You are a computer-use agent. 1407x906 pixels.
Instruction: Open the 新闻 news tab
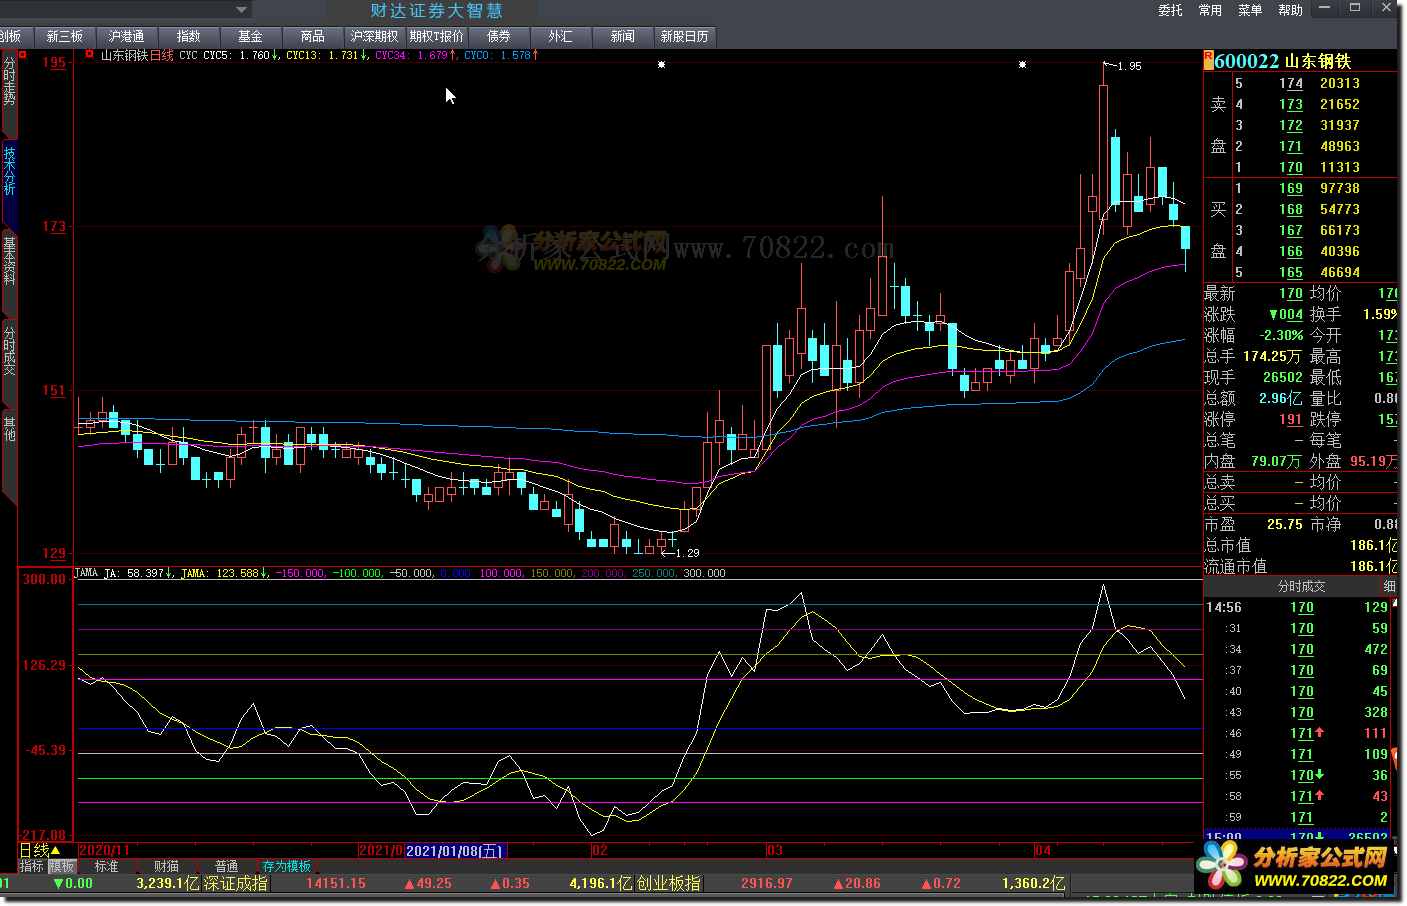pos(623,36)
